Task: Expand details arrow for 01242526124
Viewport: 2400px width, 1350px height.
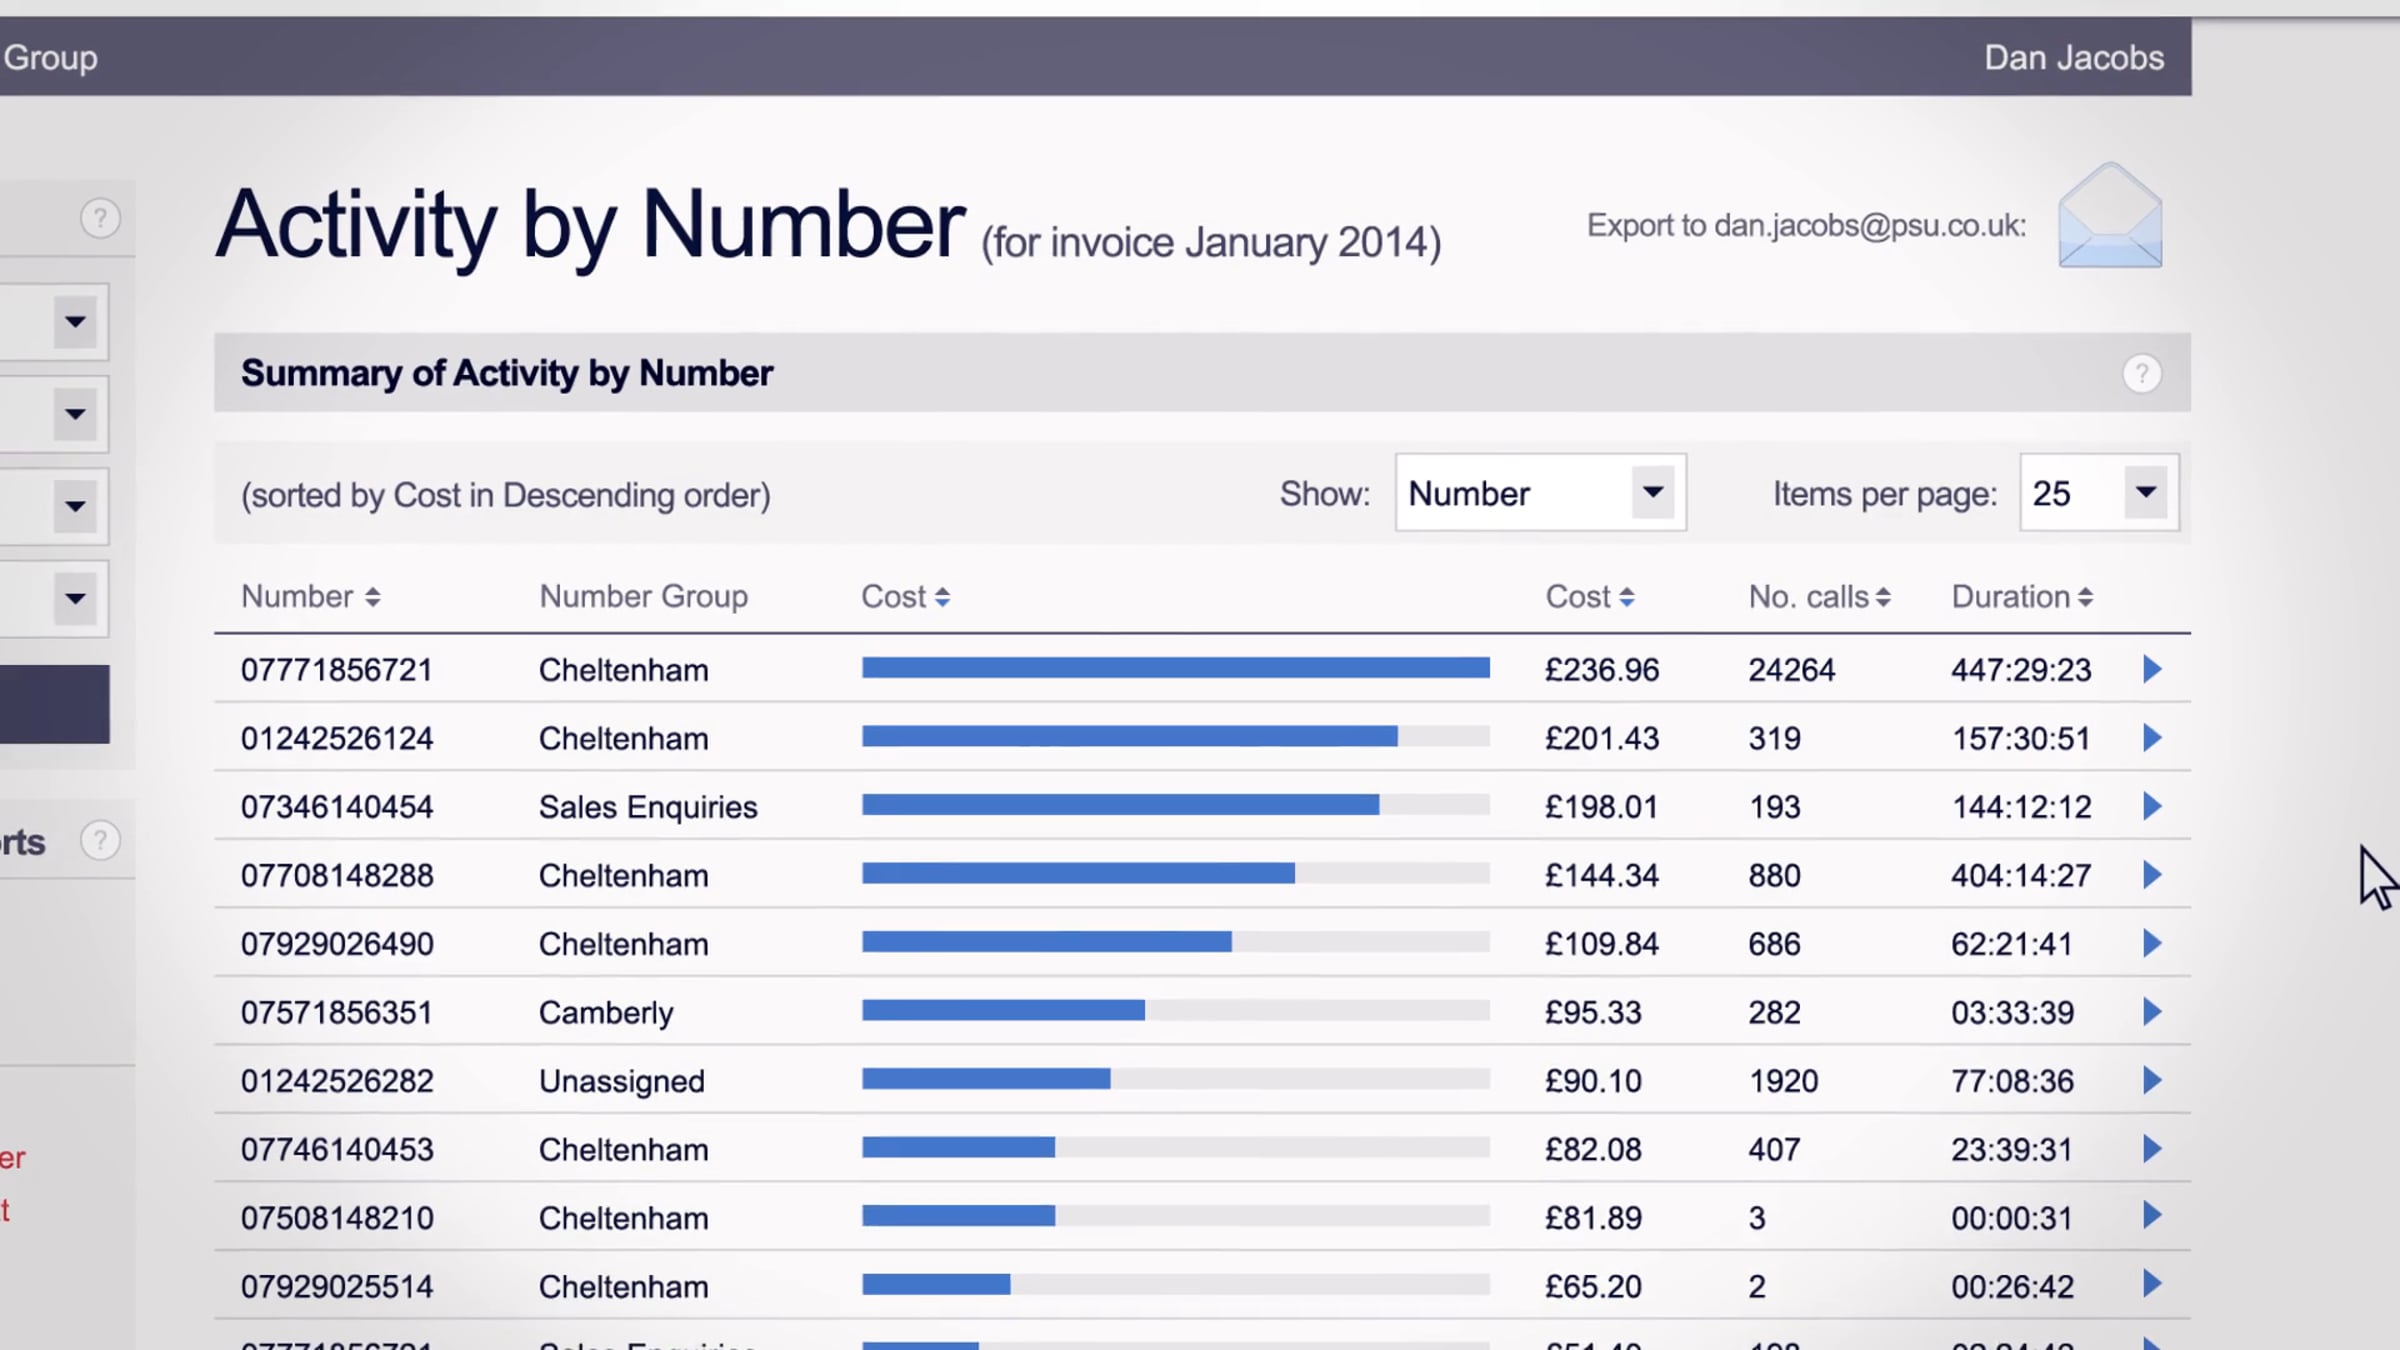Action: pyautogui.click(x=2152, y=738)
